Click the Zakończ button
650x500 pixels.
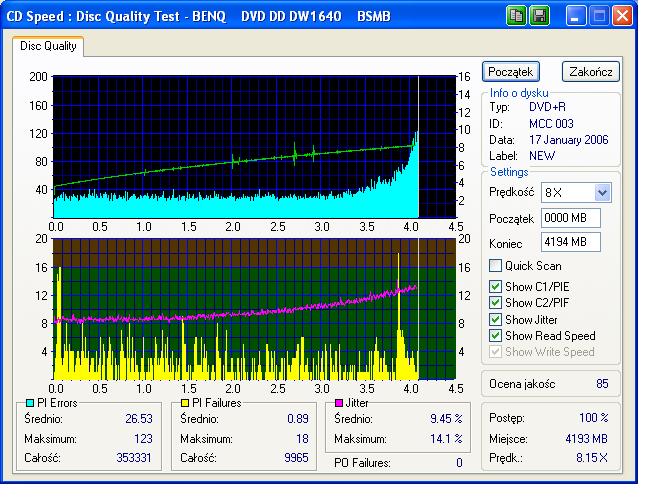[591, 72]
